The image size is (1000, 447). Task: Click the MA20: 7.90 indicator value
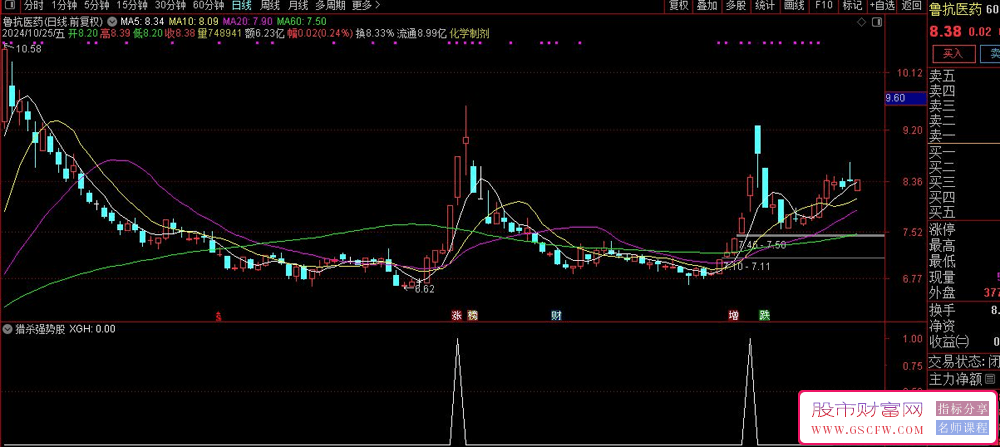249,21
